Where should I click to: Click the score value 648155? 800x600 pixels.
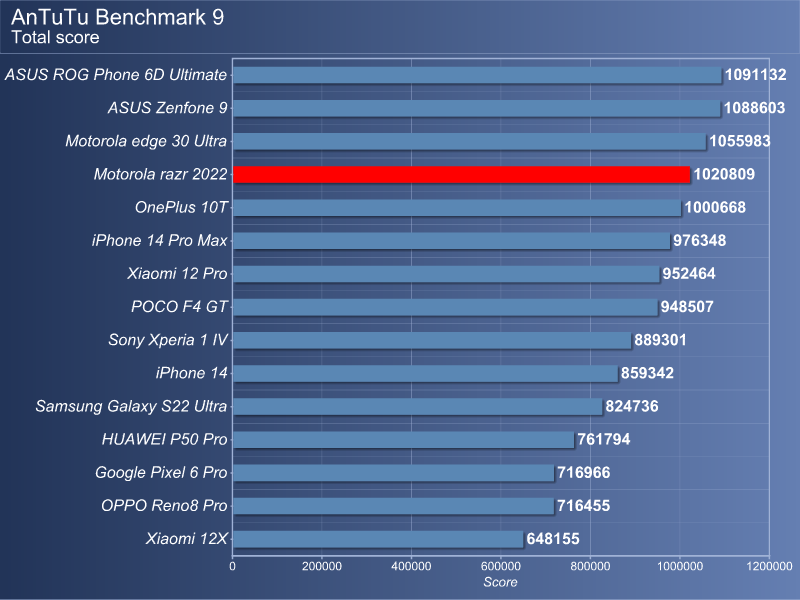[553, 539]
